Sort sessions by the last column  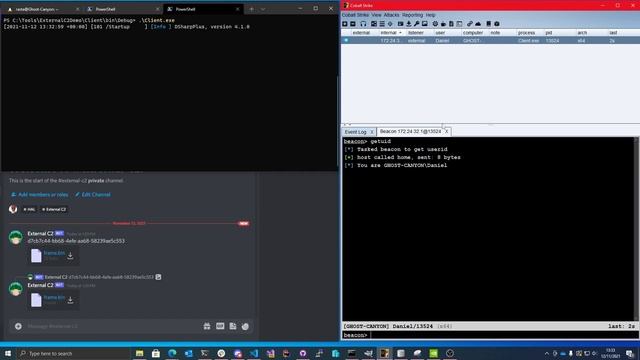coord(613,33)
